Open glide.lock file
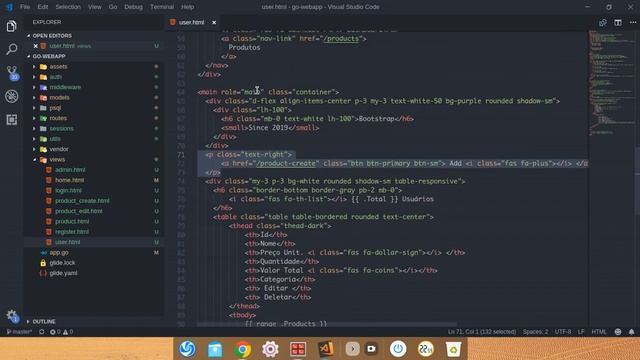 pyautogui.click(x=62, y=263)
